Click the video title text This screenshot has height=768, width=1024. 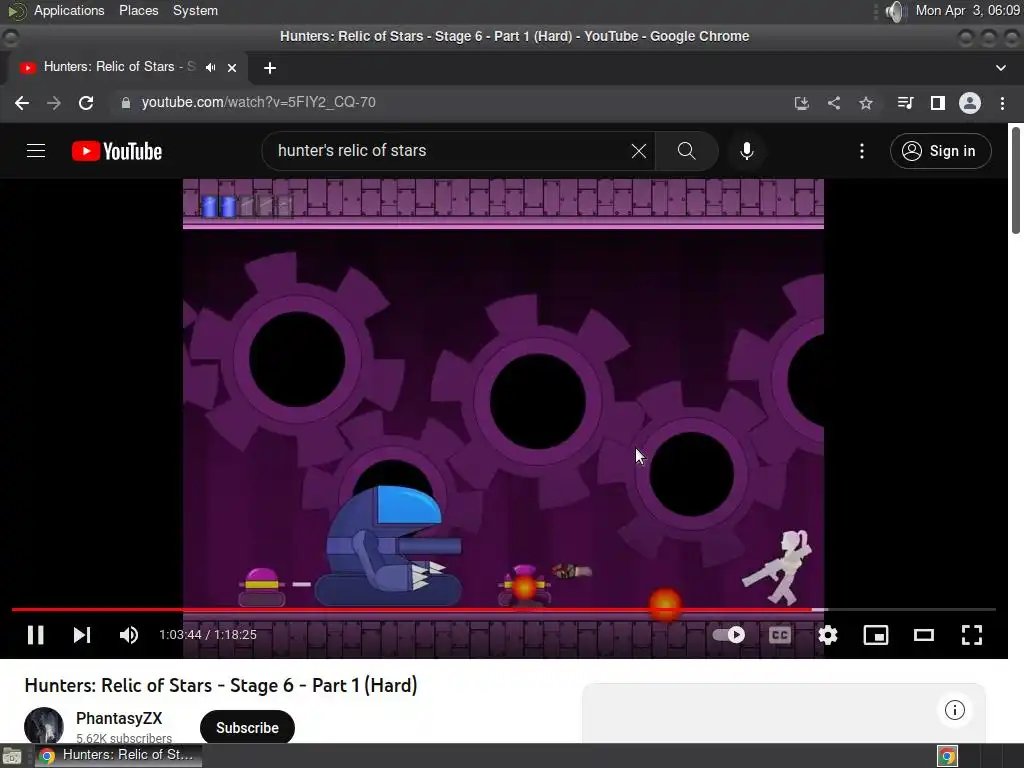click(221, 685)
